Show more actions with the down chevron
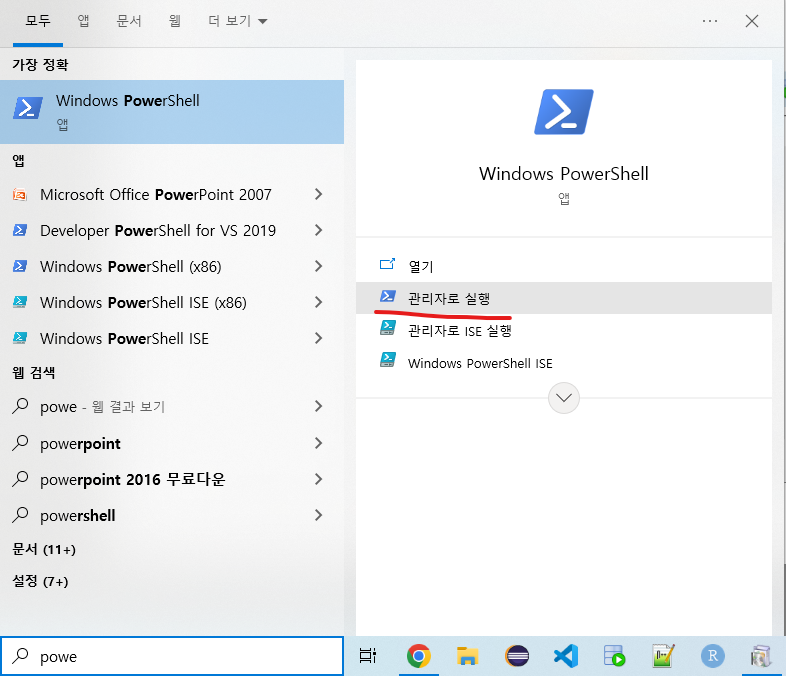Screen dimensions: 786x676 click(x=564, y=398)
